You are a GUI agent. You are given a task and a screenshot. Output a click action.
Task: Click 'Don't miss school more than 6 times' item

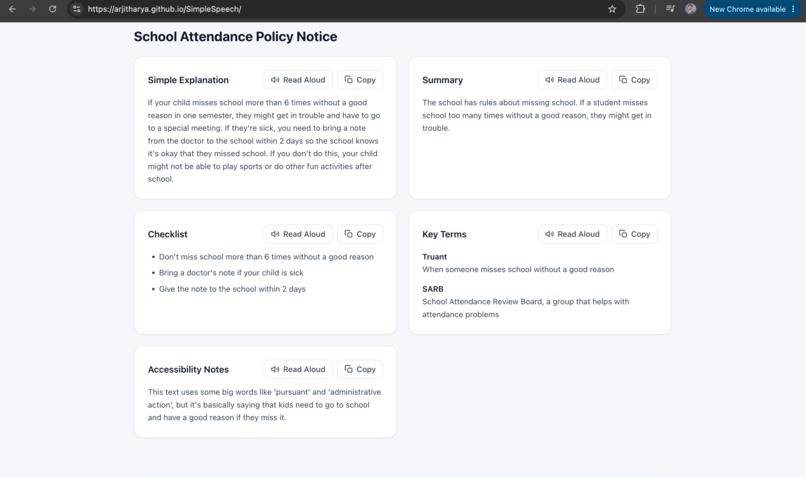coord(266,256)
